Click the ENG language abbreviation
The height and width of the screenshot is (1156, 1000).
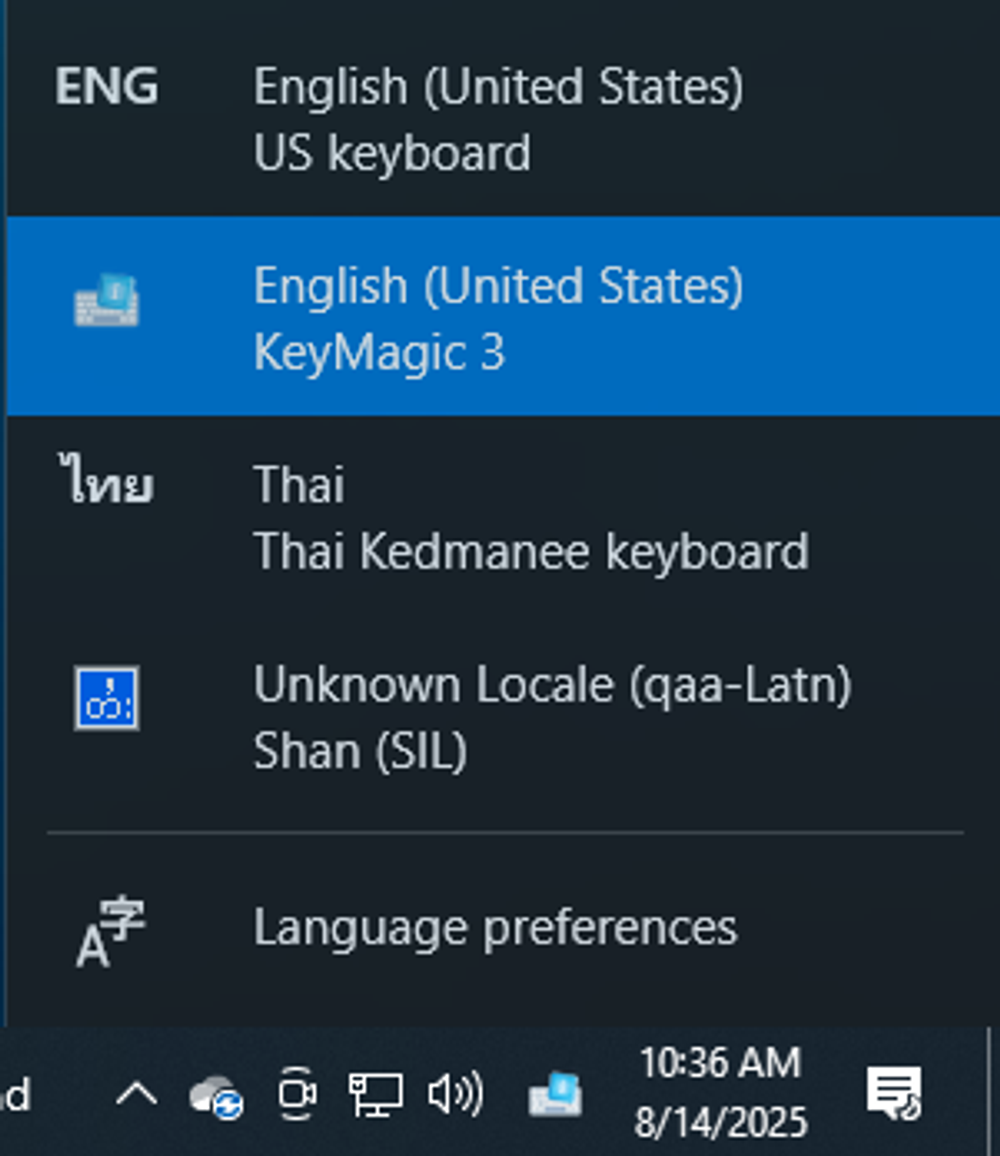(x=106, y=86)
